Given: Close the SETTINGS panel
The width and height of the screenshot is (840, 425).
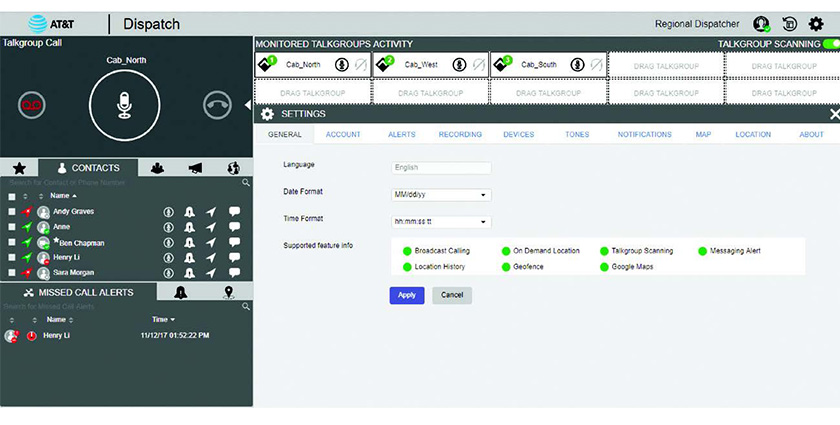Looking at the screenshot, I should [x=835, y=114].
